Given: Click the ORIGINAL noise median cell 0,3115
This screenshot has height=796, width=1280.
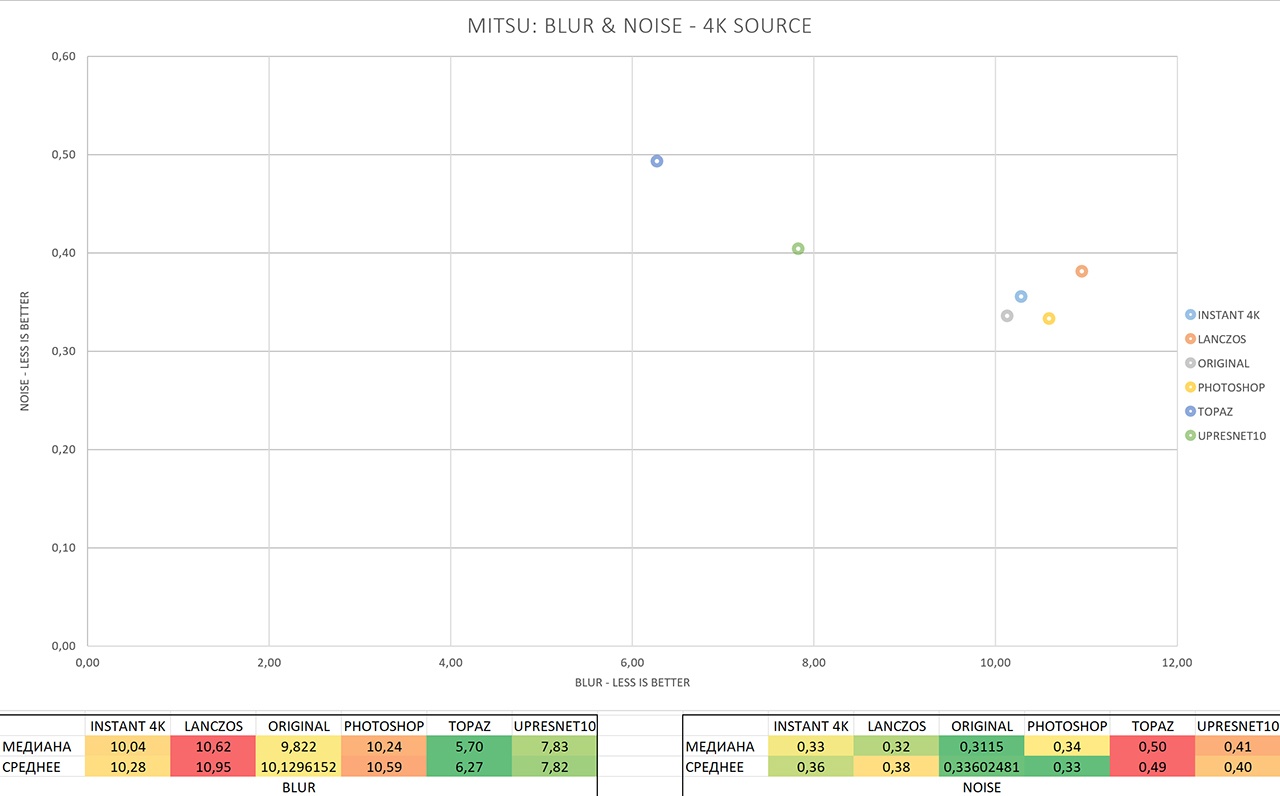Looking at the screenshot, I should pos(982,747).
